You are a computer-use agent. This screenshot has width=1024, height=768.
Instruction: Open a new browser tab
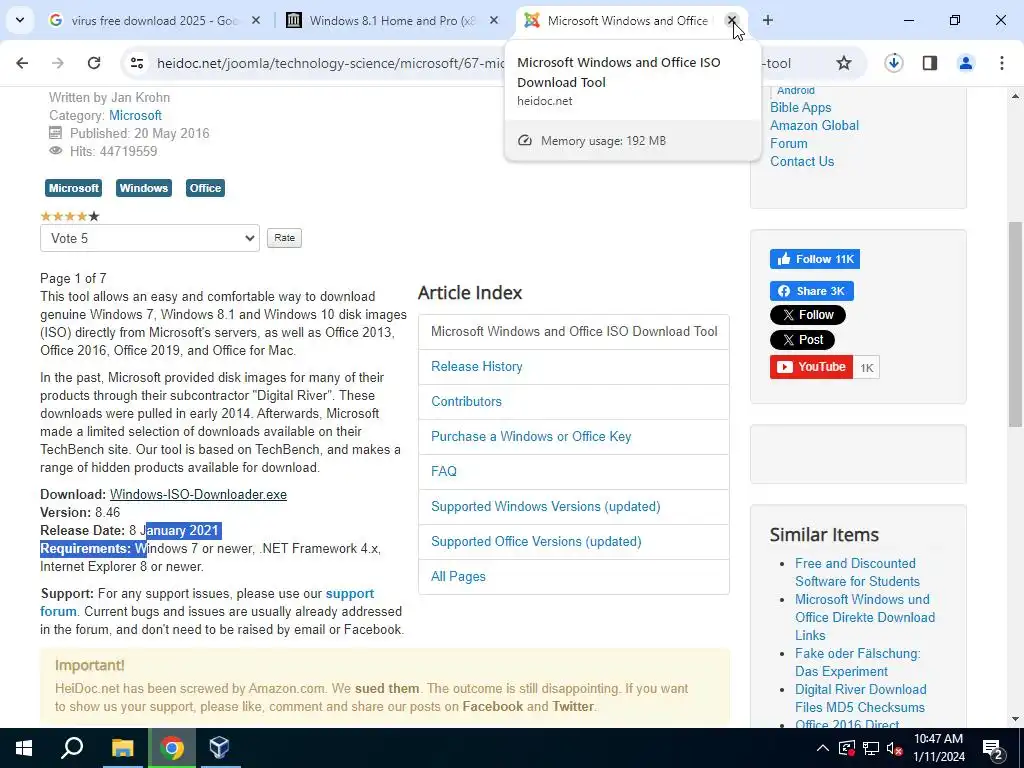click(768, 21)
